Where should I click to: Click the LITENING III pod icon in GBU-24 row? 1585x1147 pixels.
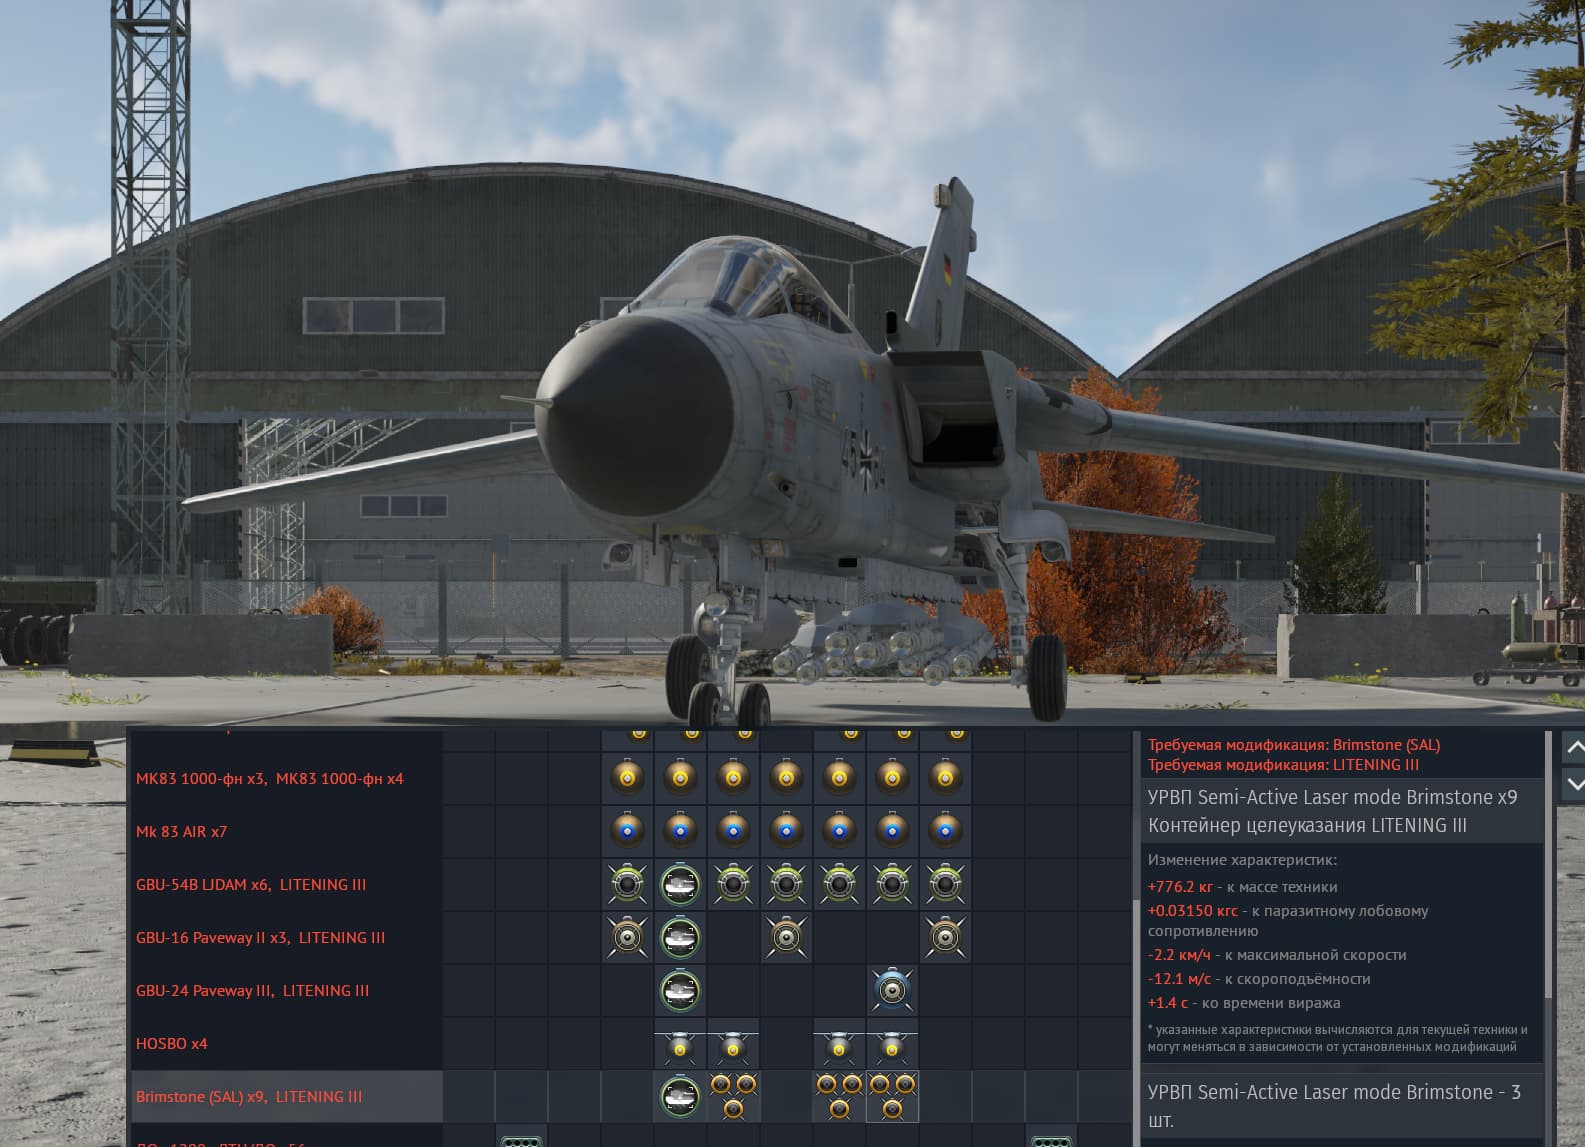click(x=680, y=991)
